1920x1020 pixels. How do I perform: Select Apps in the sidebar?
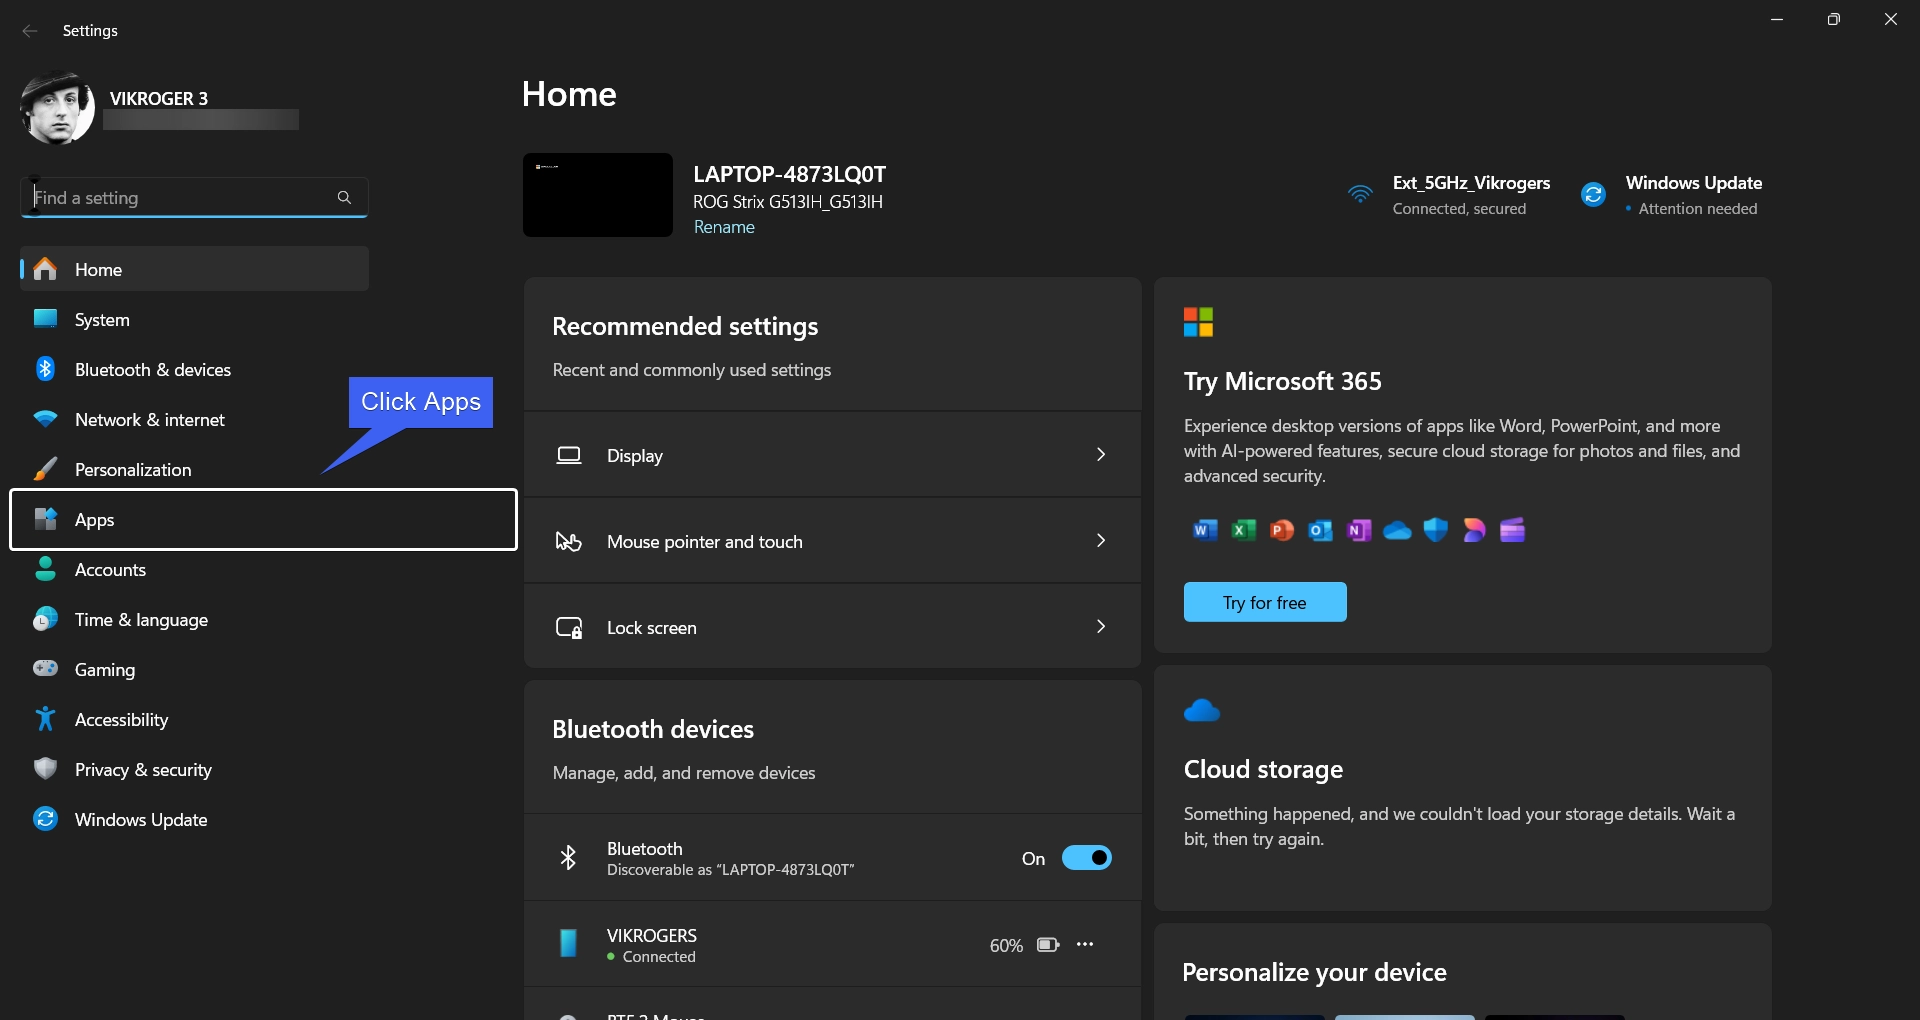point(263,519)
